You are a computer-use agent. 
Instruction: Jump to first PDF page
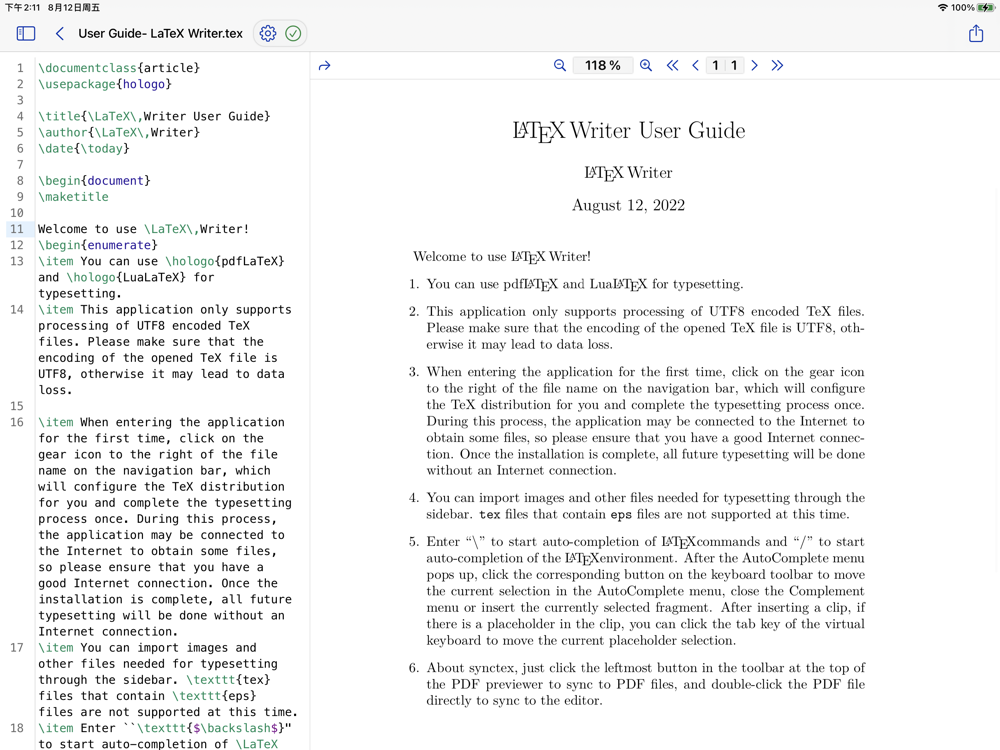pyautogui.click(x=672, y=65)
